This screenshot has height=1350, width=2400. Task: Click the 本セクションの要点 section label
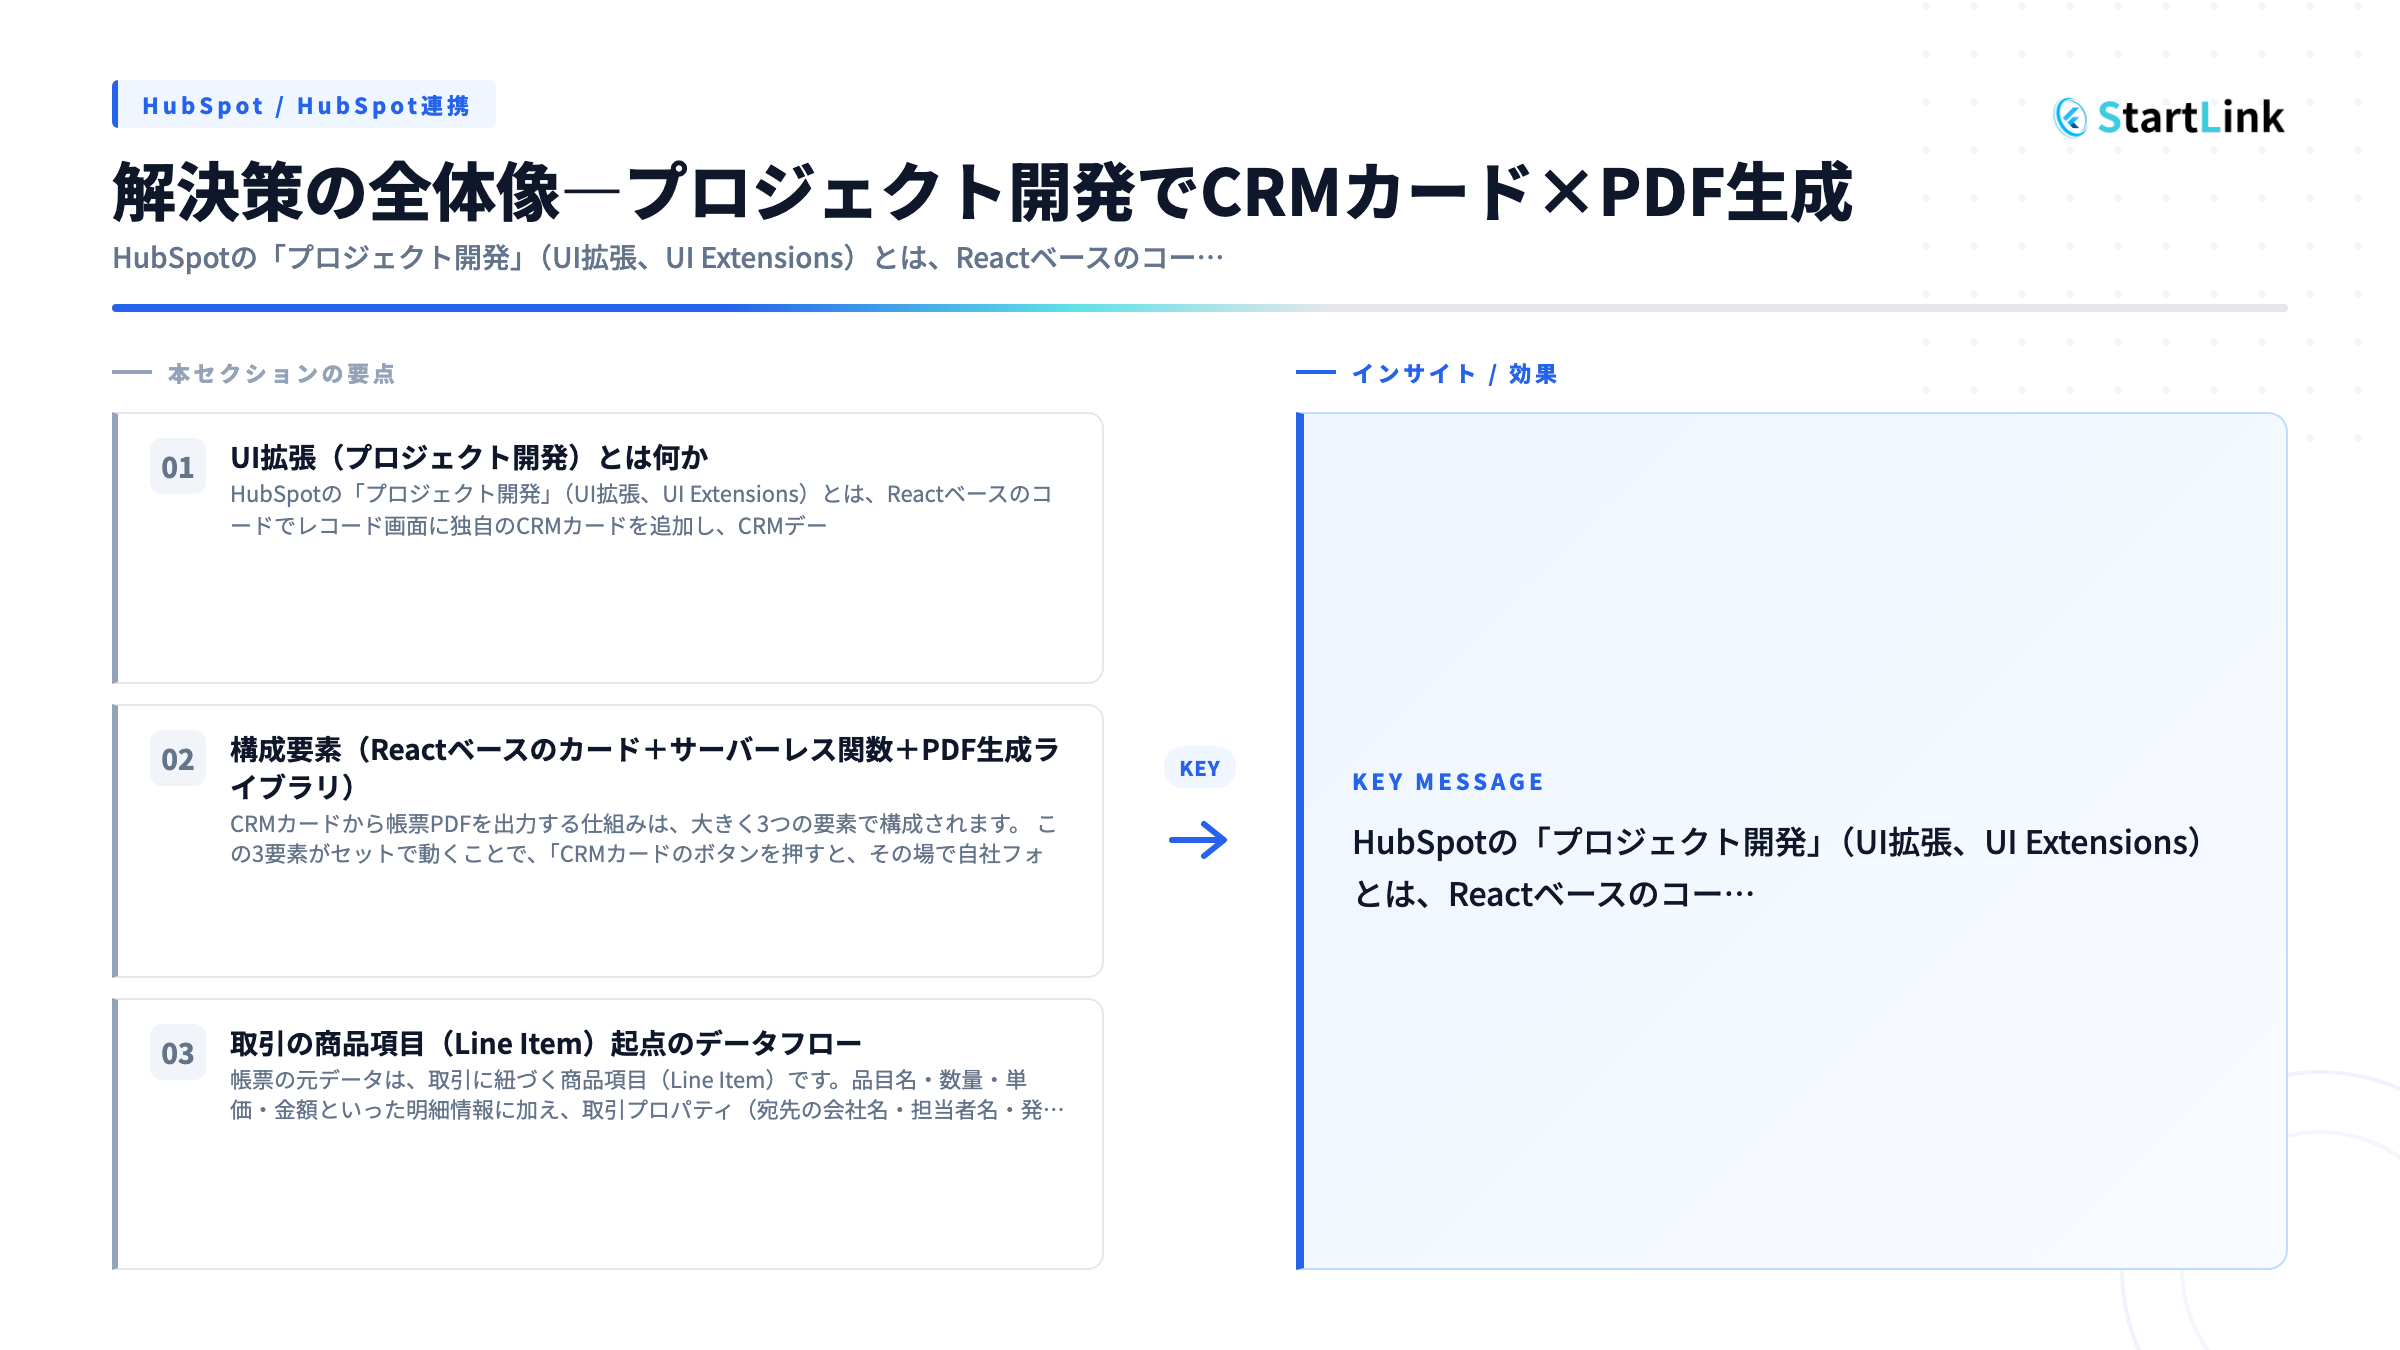281,374
